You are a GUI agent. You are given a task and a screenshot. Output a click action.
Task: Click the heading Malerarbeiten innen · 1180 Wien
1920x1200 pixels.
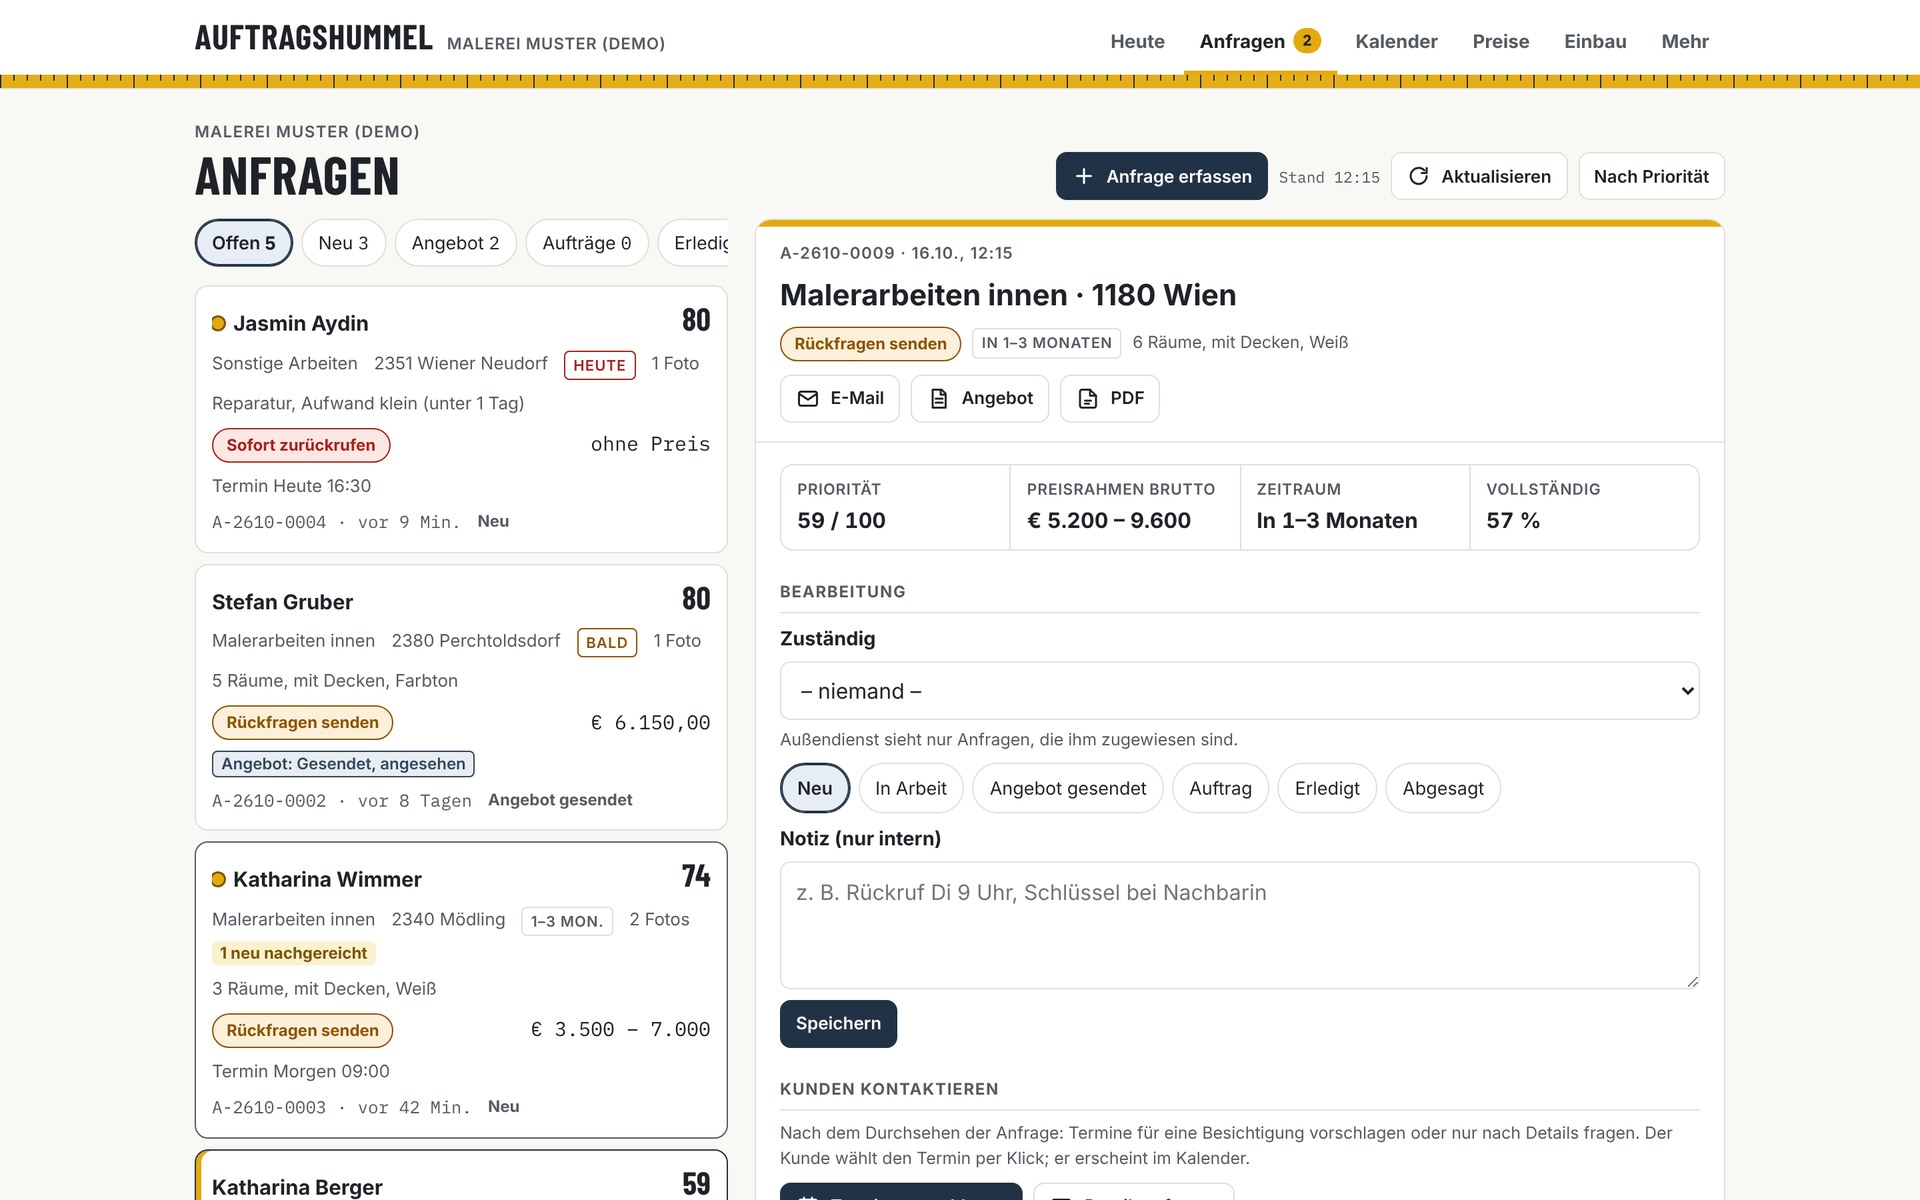click(1008, 295)
